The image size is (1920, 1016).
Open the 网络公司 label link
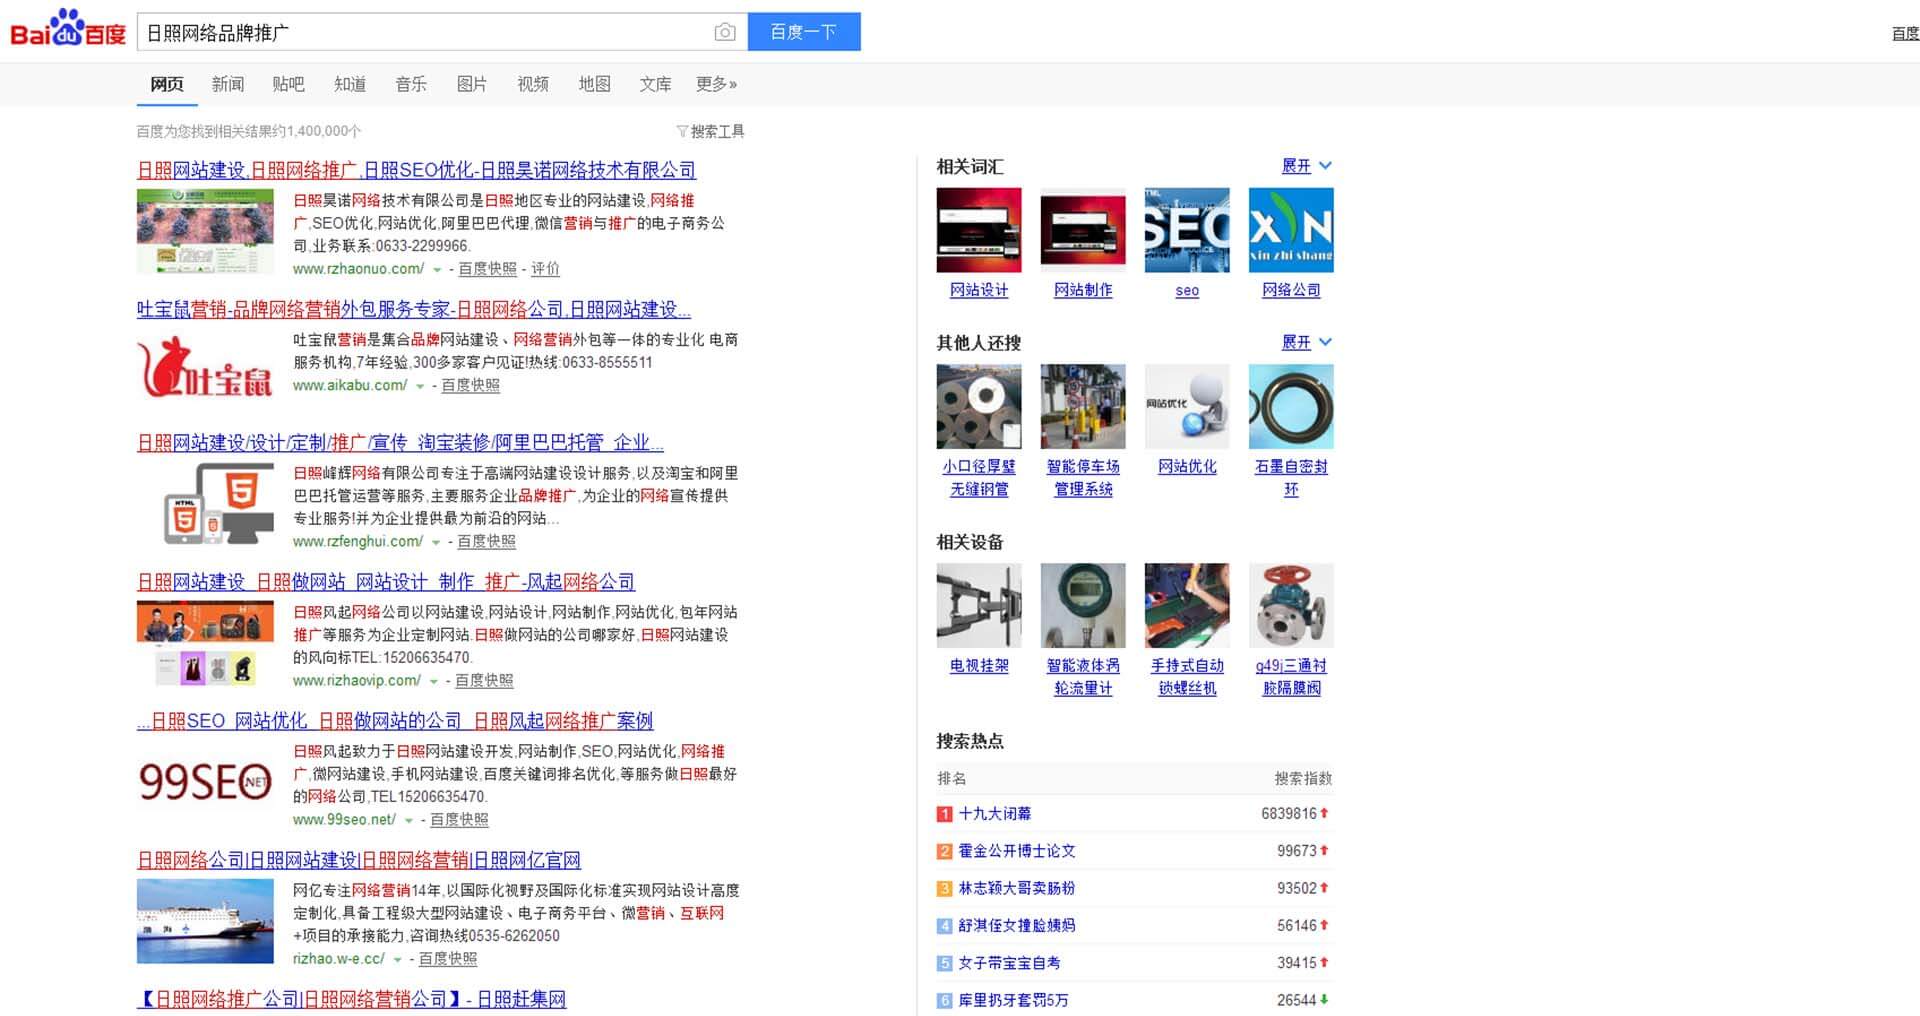(x=1291, y=290)
